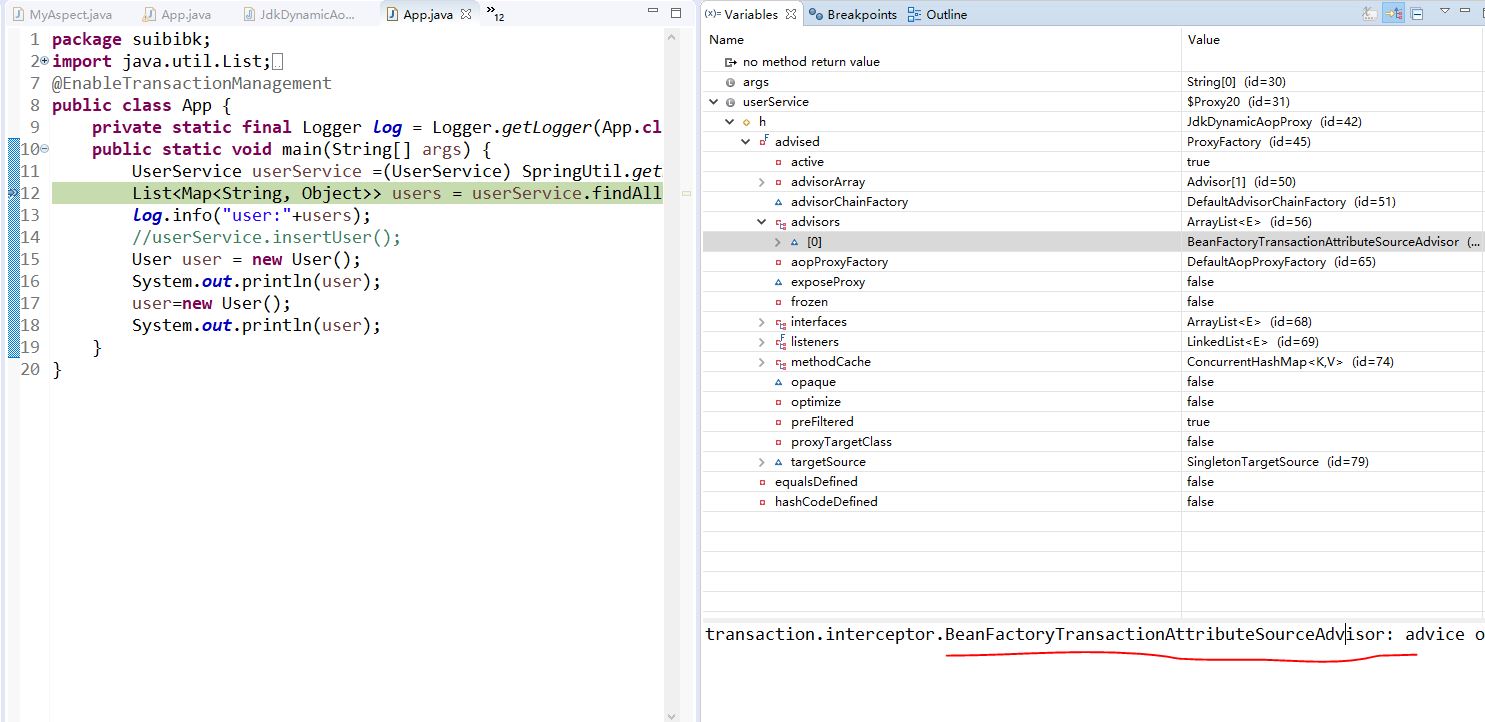The height and width of the screenshot is (722, 1485).
Task: Collapse the advised tree node
Action: coord(745,142)
